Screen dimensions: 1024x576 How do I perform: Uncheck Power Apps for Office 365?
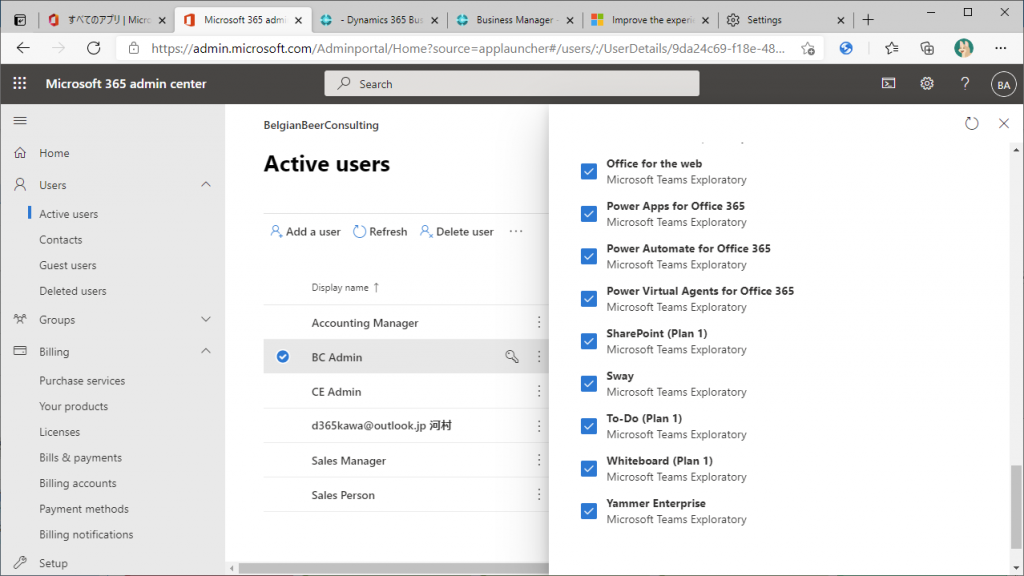pos(588,214)
